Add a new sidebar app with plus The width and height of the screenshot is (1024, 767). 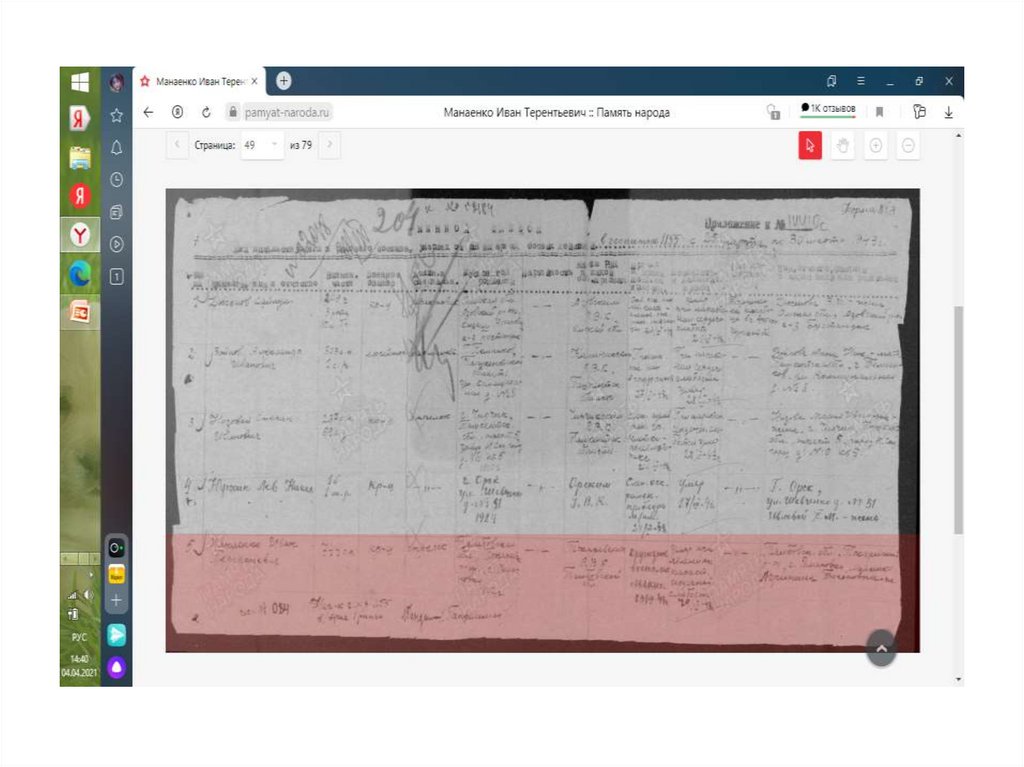[x=116, y=600]
